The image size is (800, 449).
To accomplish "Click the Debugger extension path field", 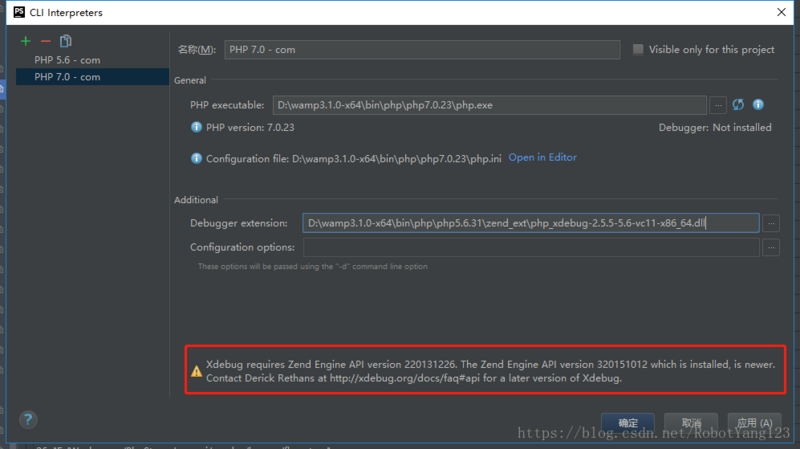I will click(531, 223).
